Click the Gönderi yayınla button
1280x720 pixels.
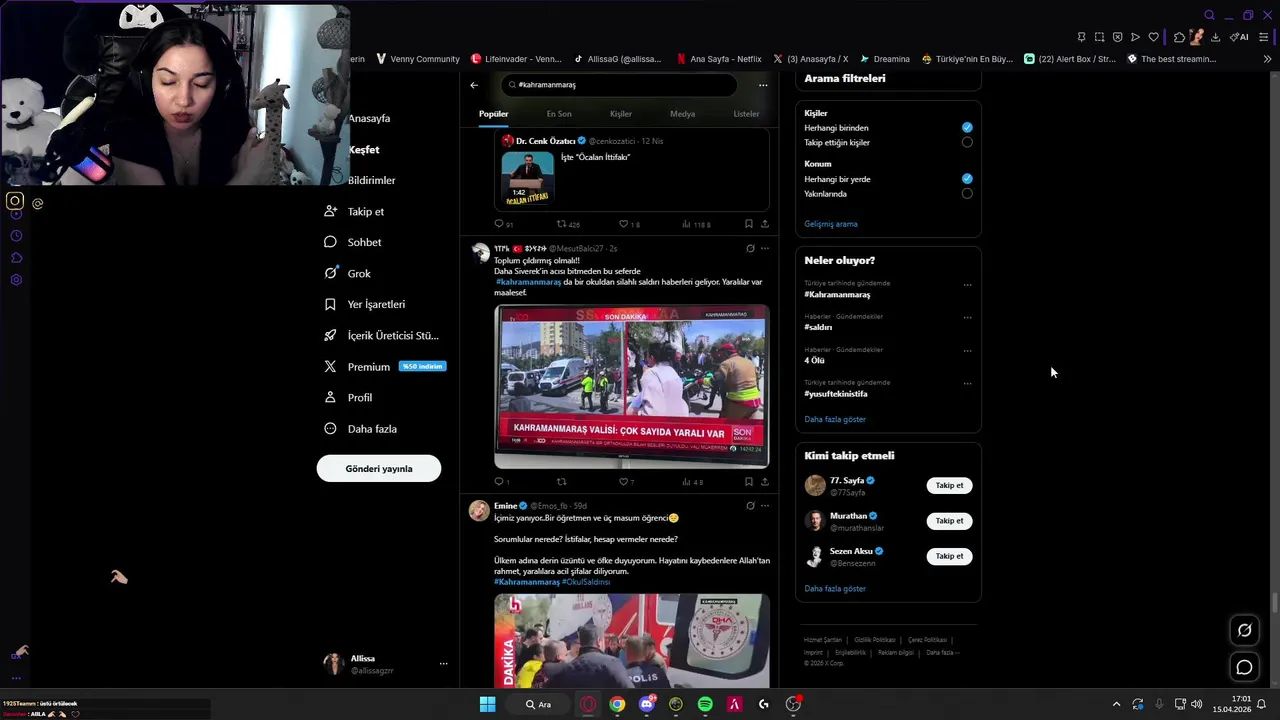click(379, 468)
